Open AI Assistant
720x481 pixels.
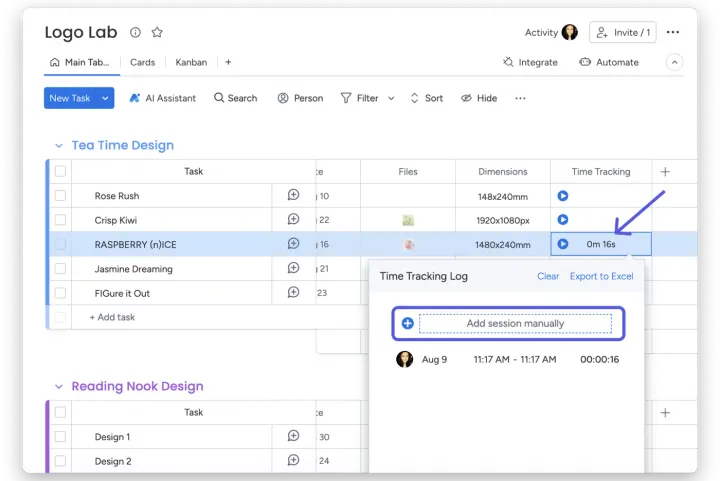click(163, 98)
